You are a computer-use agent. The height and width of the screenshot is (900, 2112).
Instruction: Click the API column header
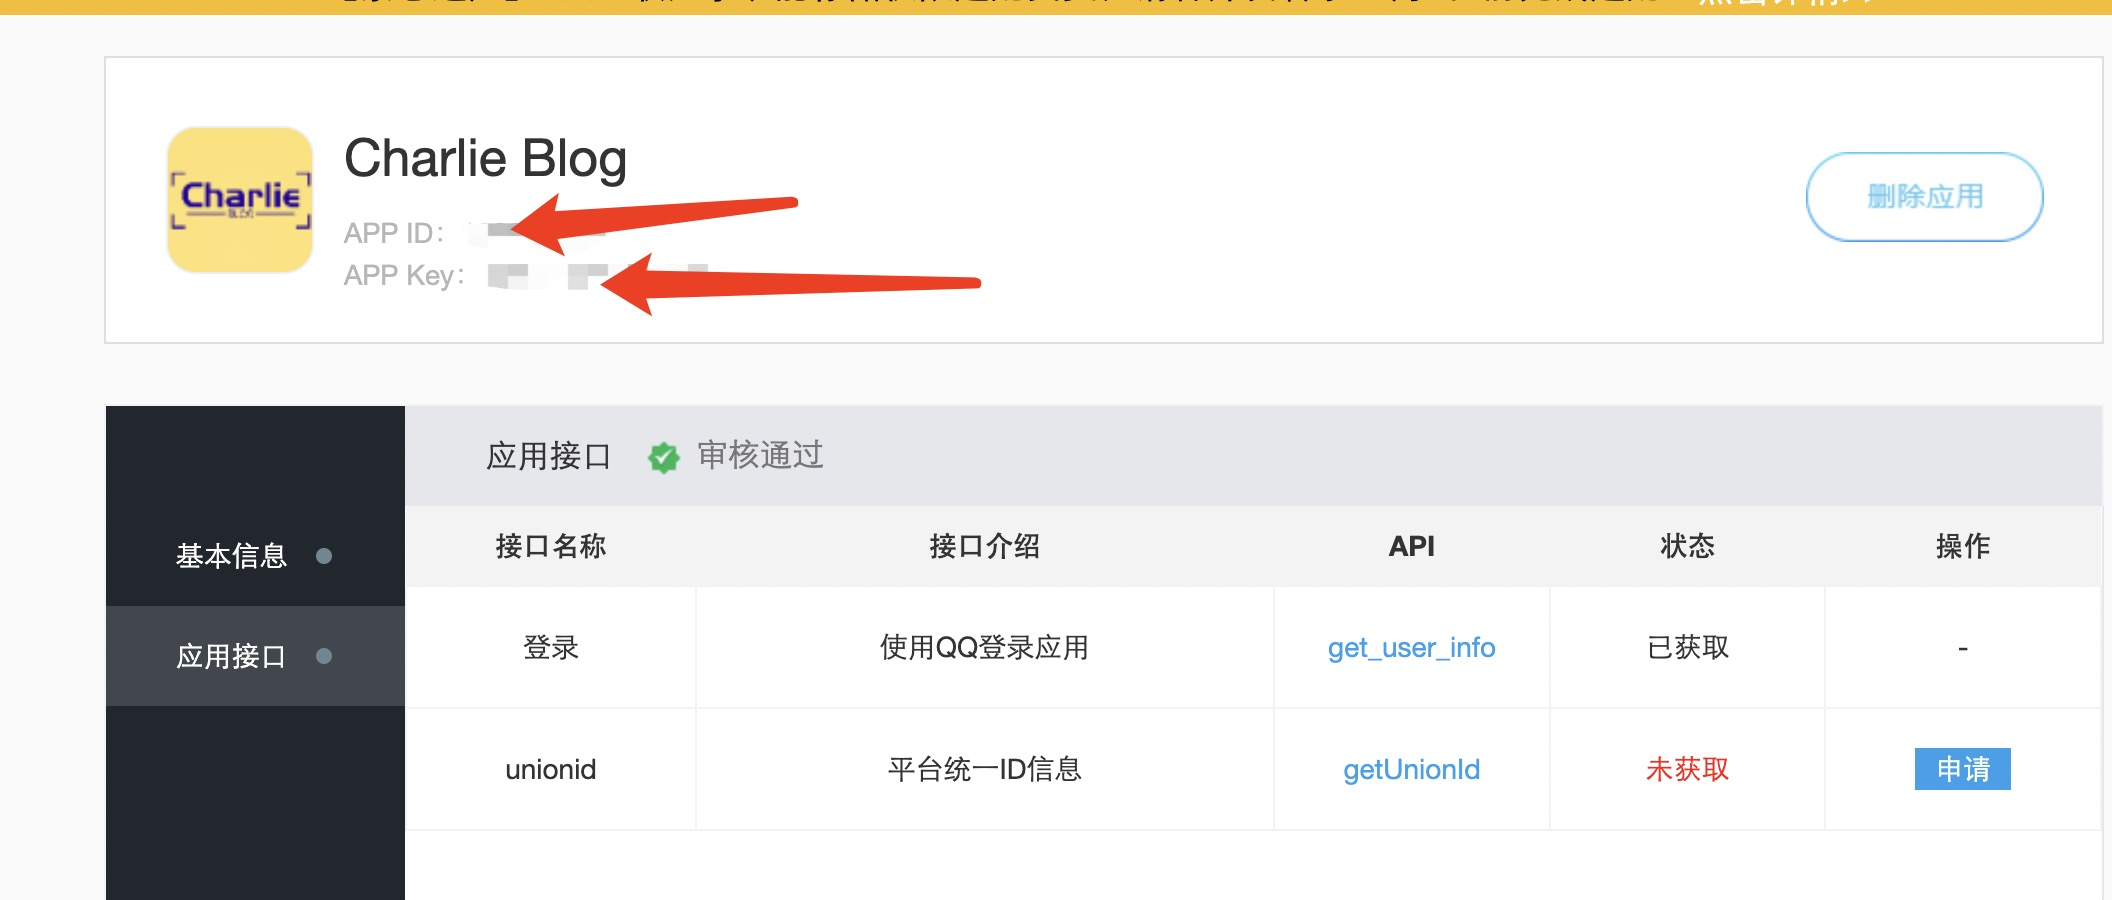[1411, 546]
